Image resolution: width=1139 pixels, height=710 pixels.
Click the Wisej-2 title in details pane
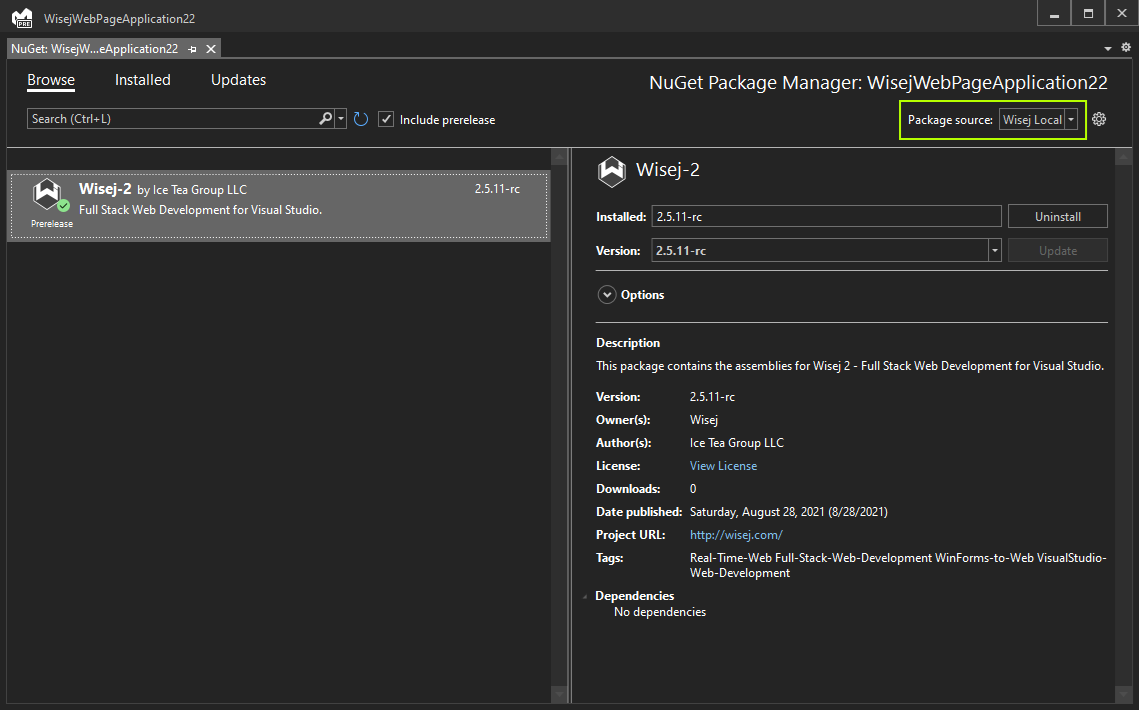[668, 170]
